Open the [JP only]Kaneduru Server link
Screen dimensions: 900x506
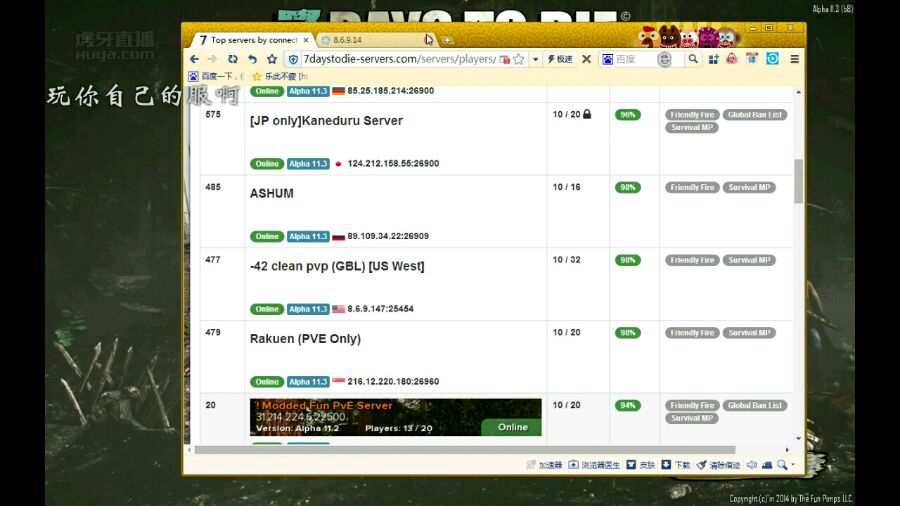tap(326, 121)
